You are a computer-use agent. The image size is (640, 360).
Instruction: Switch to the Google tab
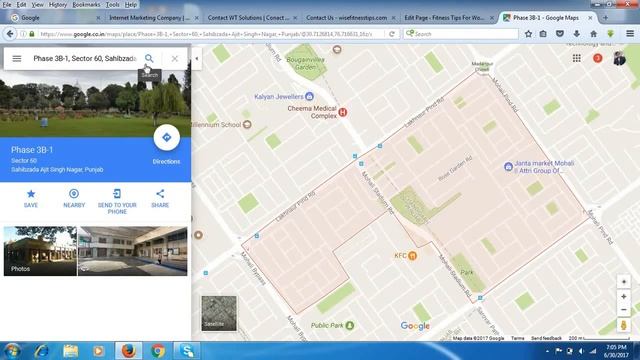point(55,18)
